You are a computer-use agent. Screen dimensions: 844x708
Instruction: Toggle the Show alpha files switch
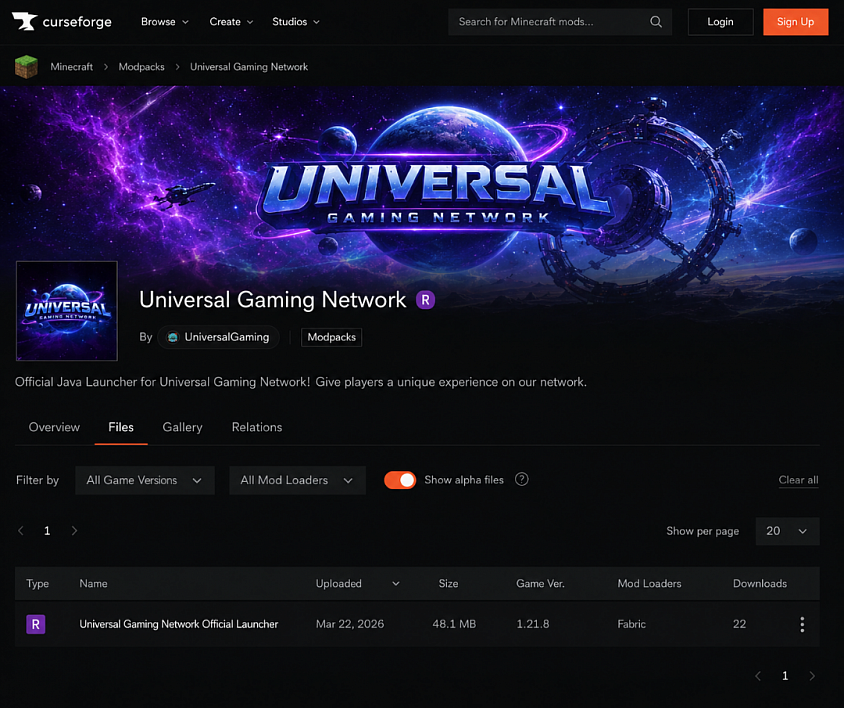coord(400,480)
